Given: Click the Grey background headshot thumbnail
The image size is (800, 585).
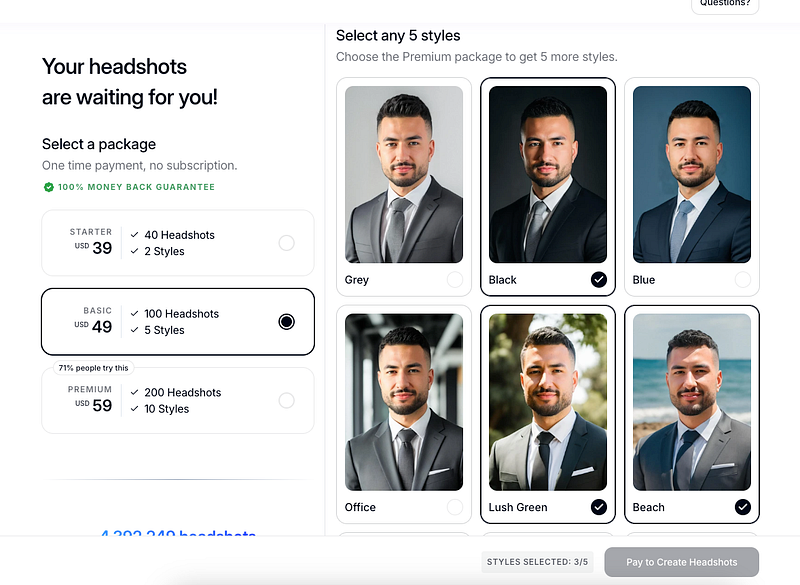Looking at the screenshot, I should click(x=404, y=175).
